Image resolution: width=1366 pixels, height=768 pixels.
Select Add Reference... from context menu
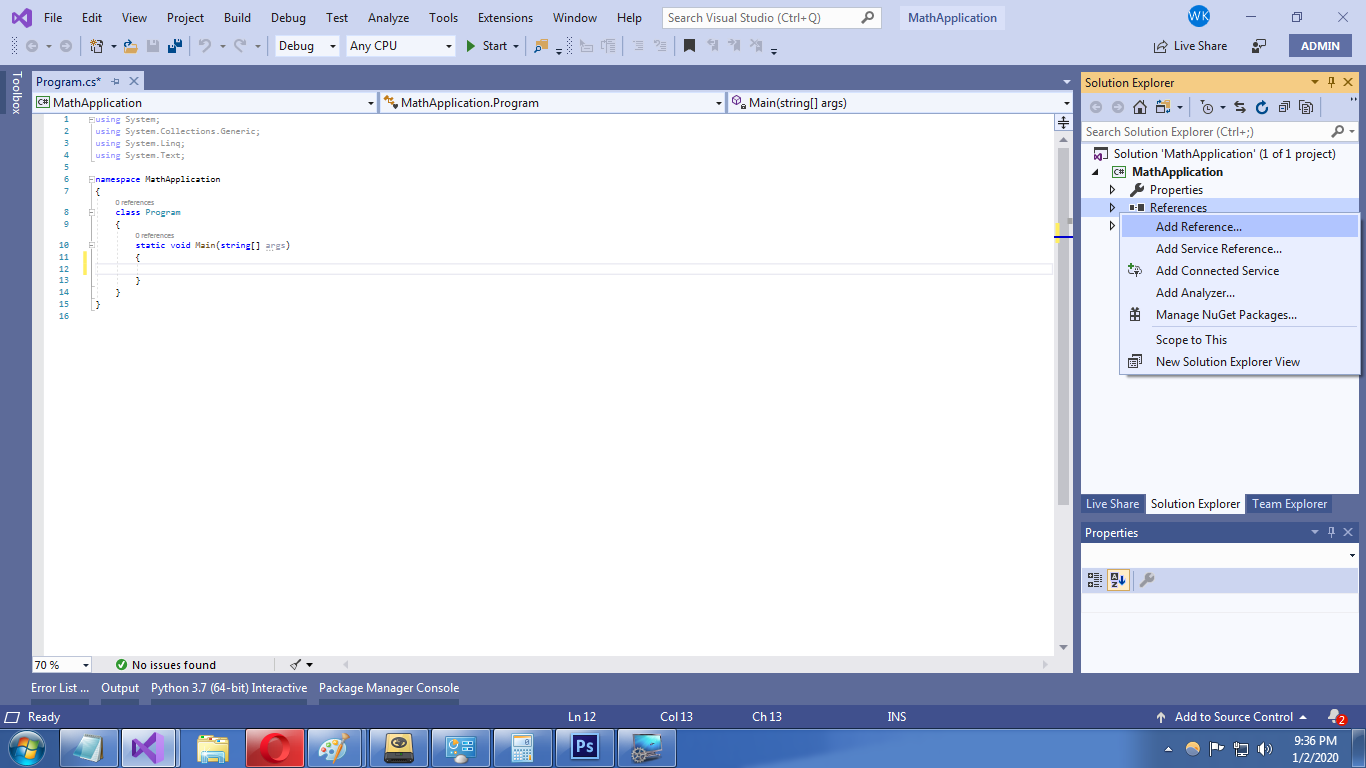[x=1240, y=227]
